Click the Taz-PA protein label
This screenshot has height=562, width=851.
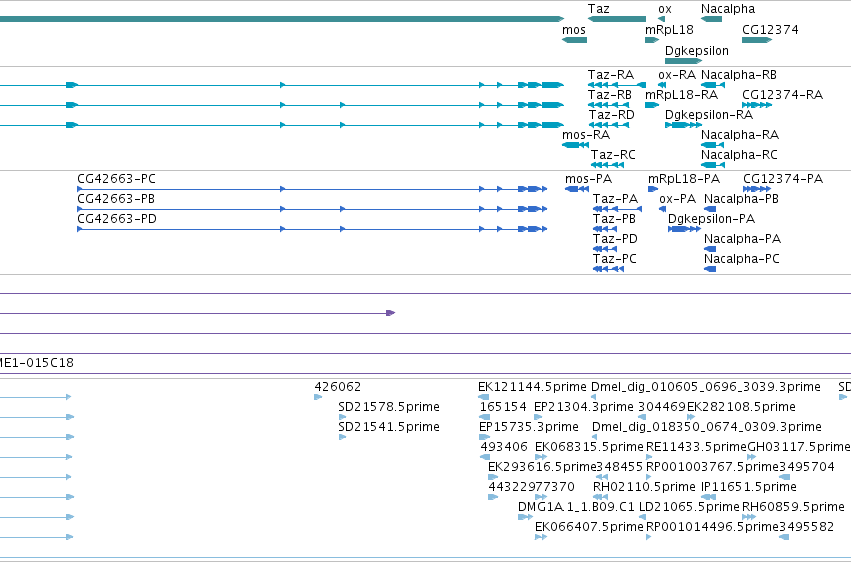tap(615, 199)
